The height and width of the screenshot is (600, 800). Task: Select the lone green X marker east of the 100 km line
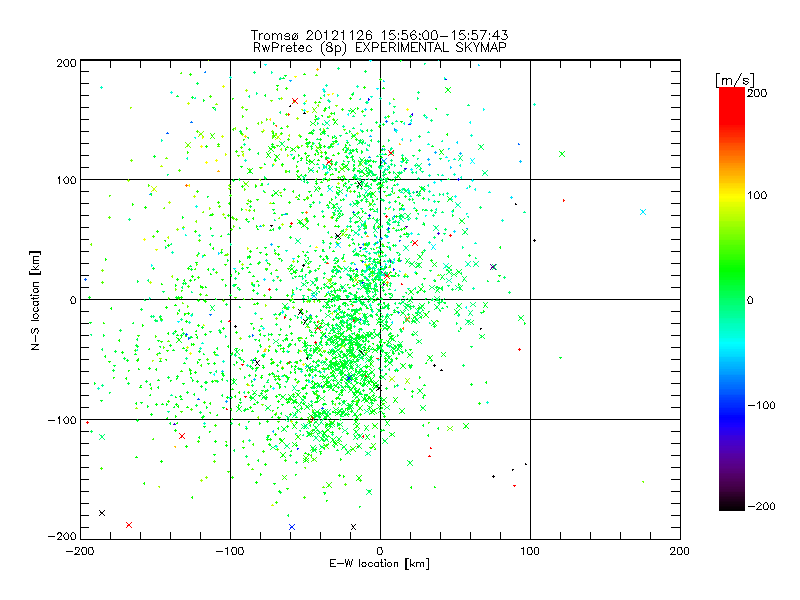click(x=562, y=154)
